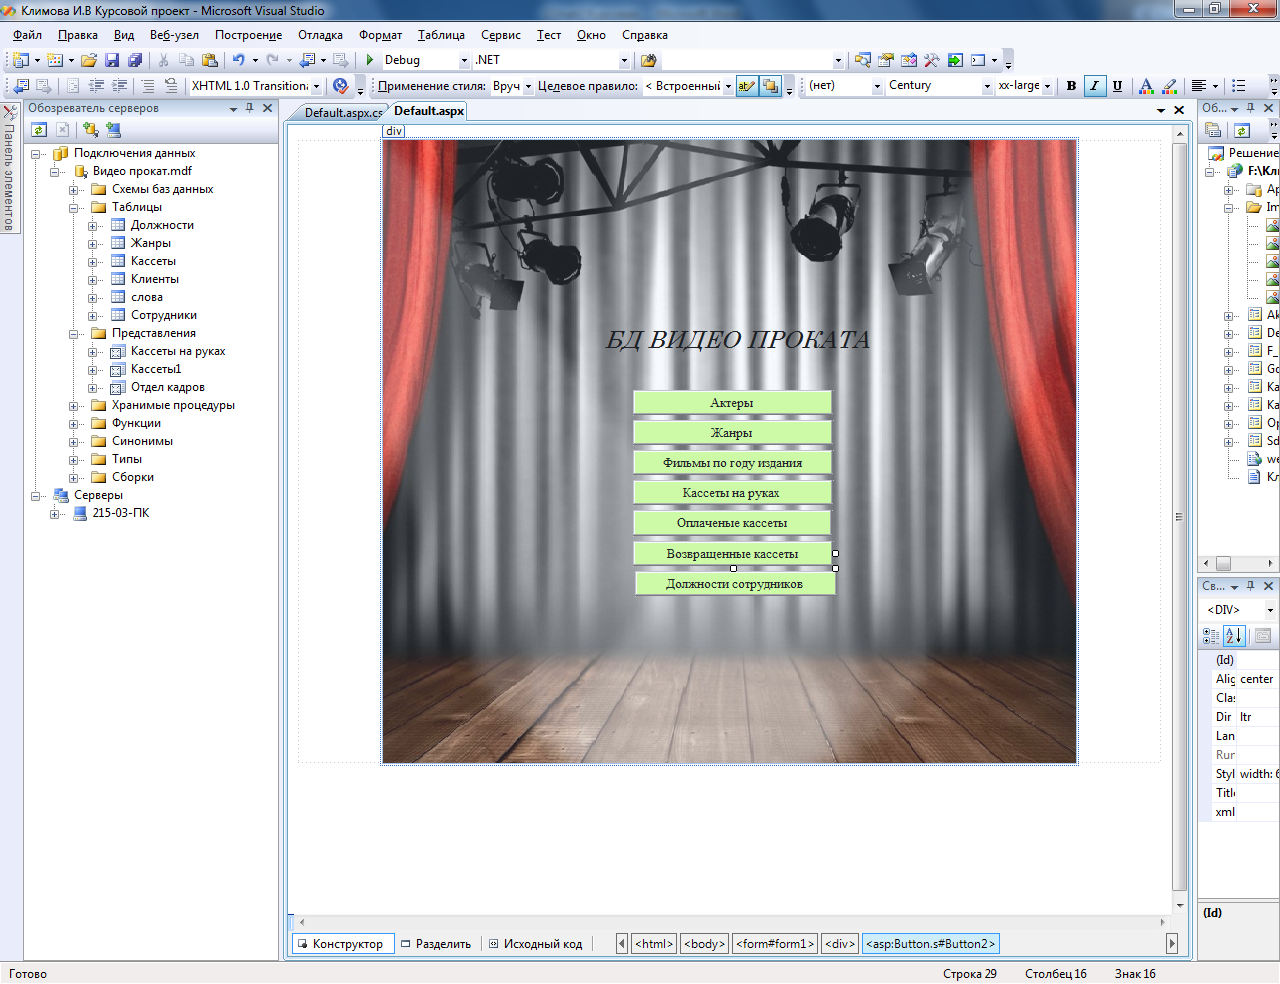Start debugging with the green play icon
Screen dimensions: 1280x984
(370, 60)
